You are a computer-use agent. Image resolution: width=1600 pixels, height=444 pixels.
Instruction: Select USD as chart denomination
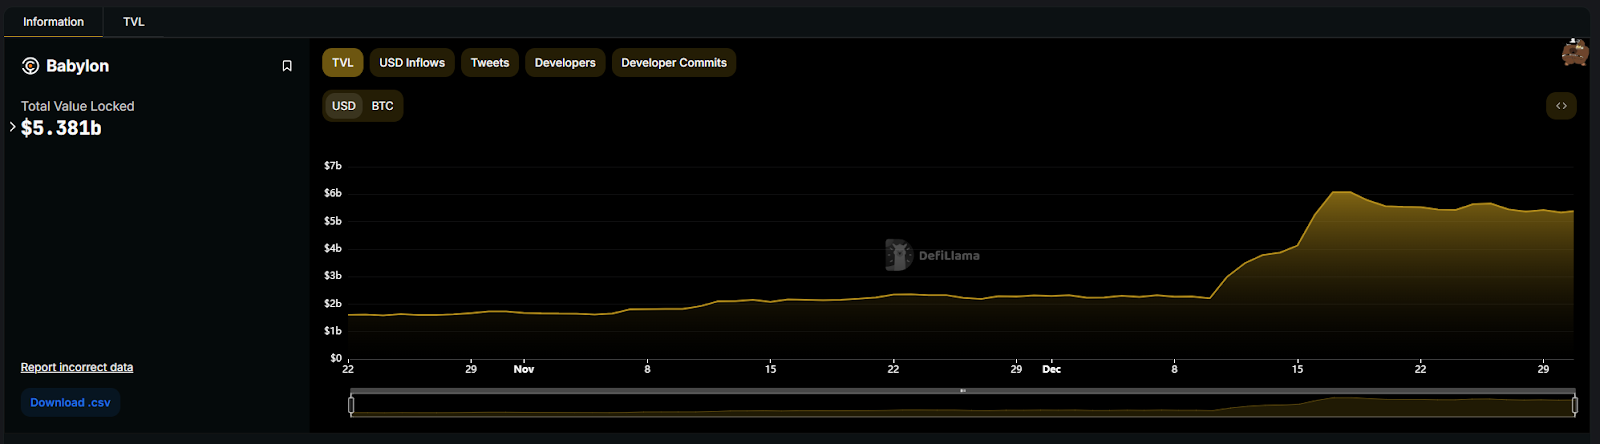coord(344,106)
